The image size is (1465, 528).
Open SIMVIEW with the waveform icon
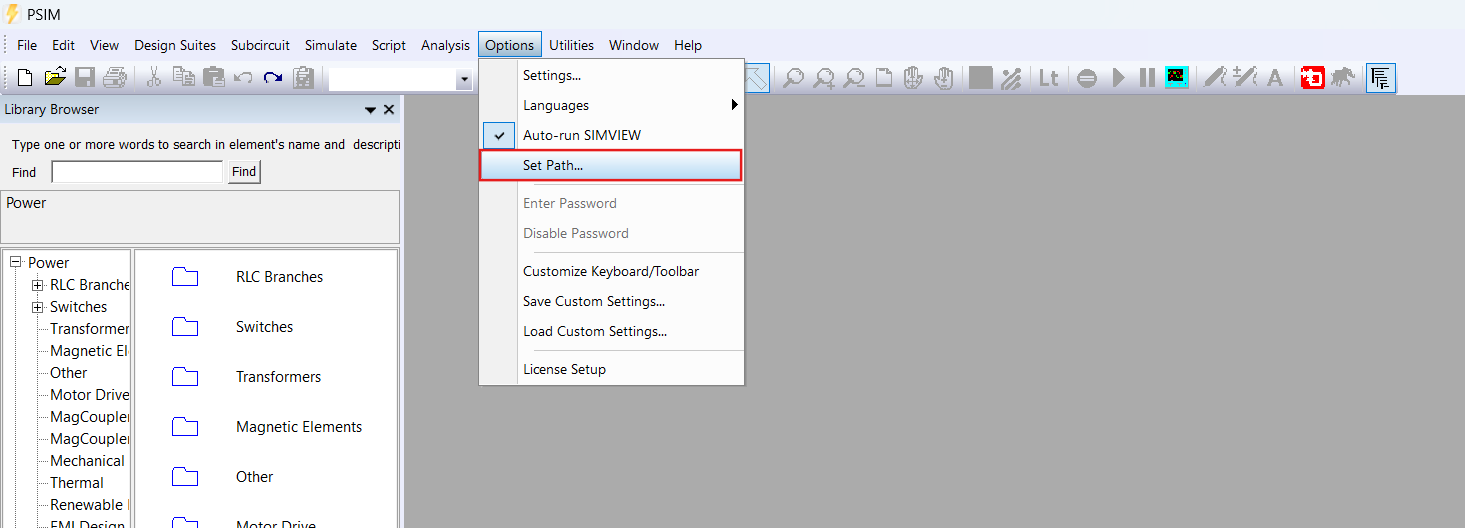pos(1177,78)
